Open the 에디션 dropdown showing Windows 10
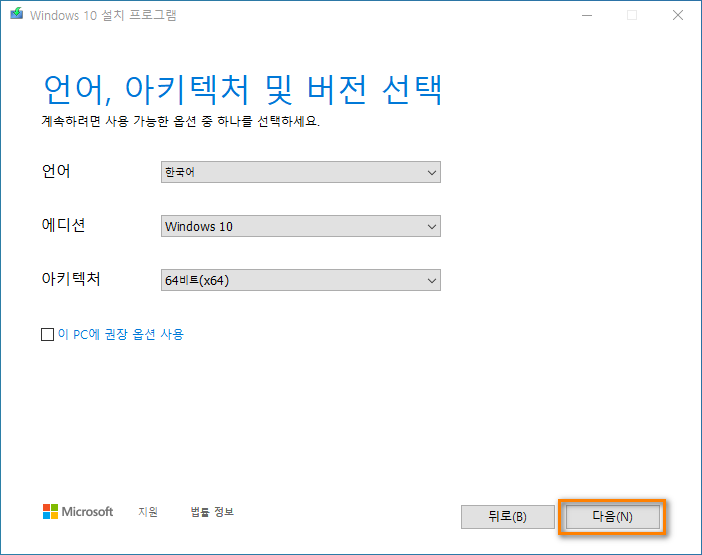Screen dimensions: 702x555 point(301,226)
